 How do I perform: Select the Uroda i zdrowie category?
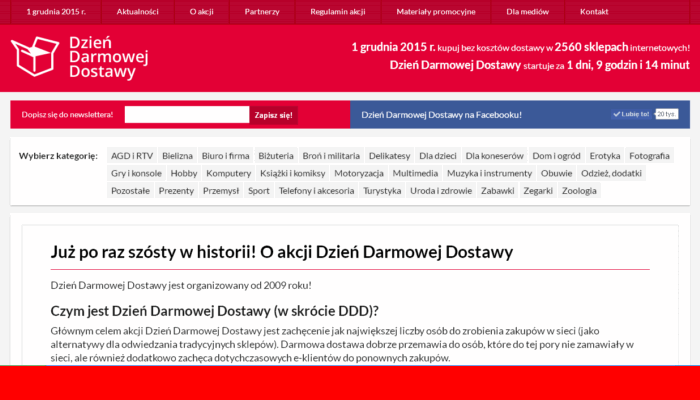pyautogui.click(x=441, y=191)
